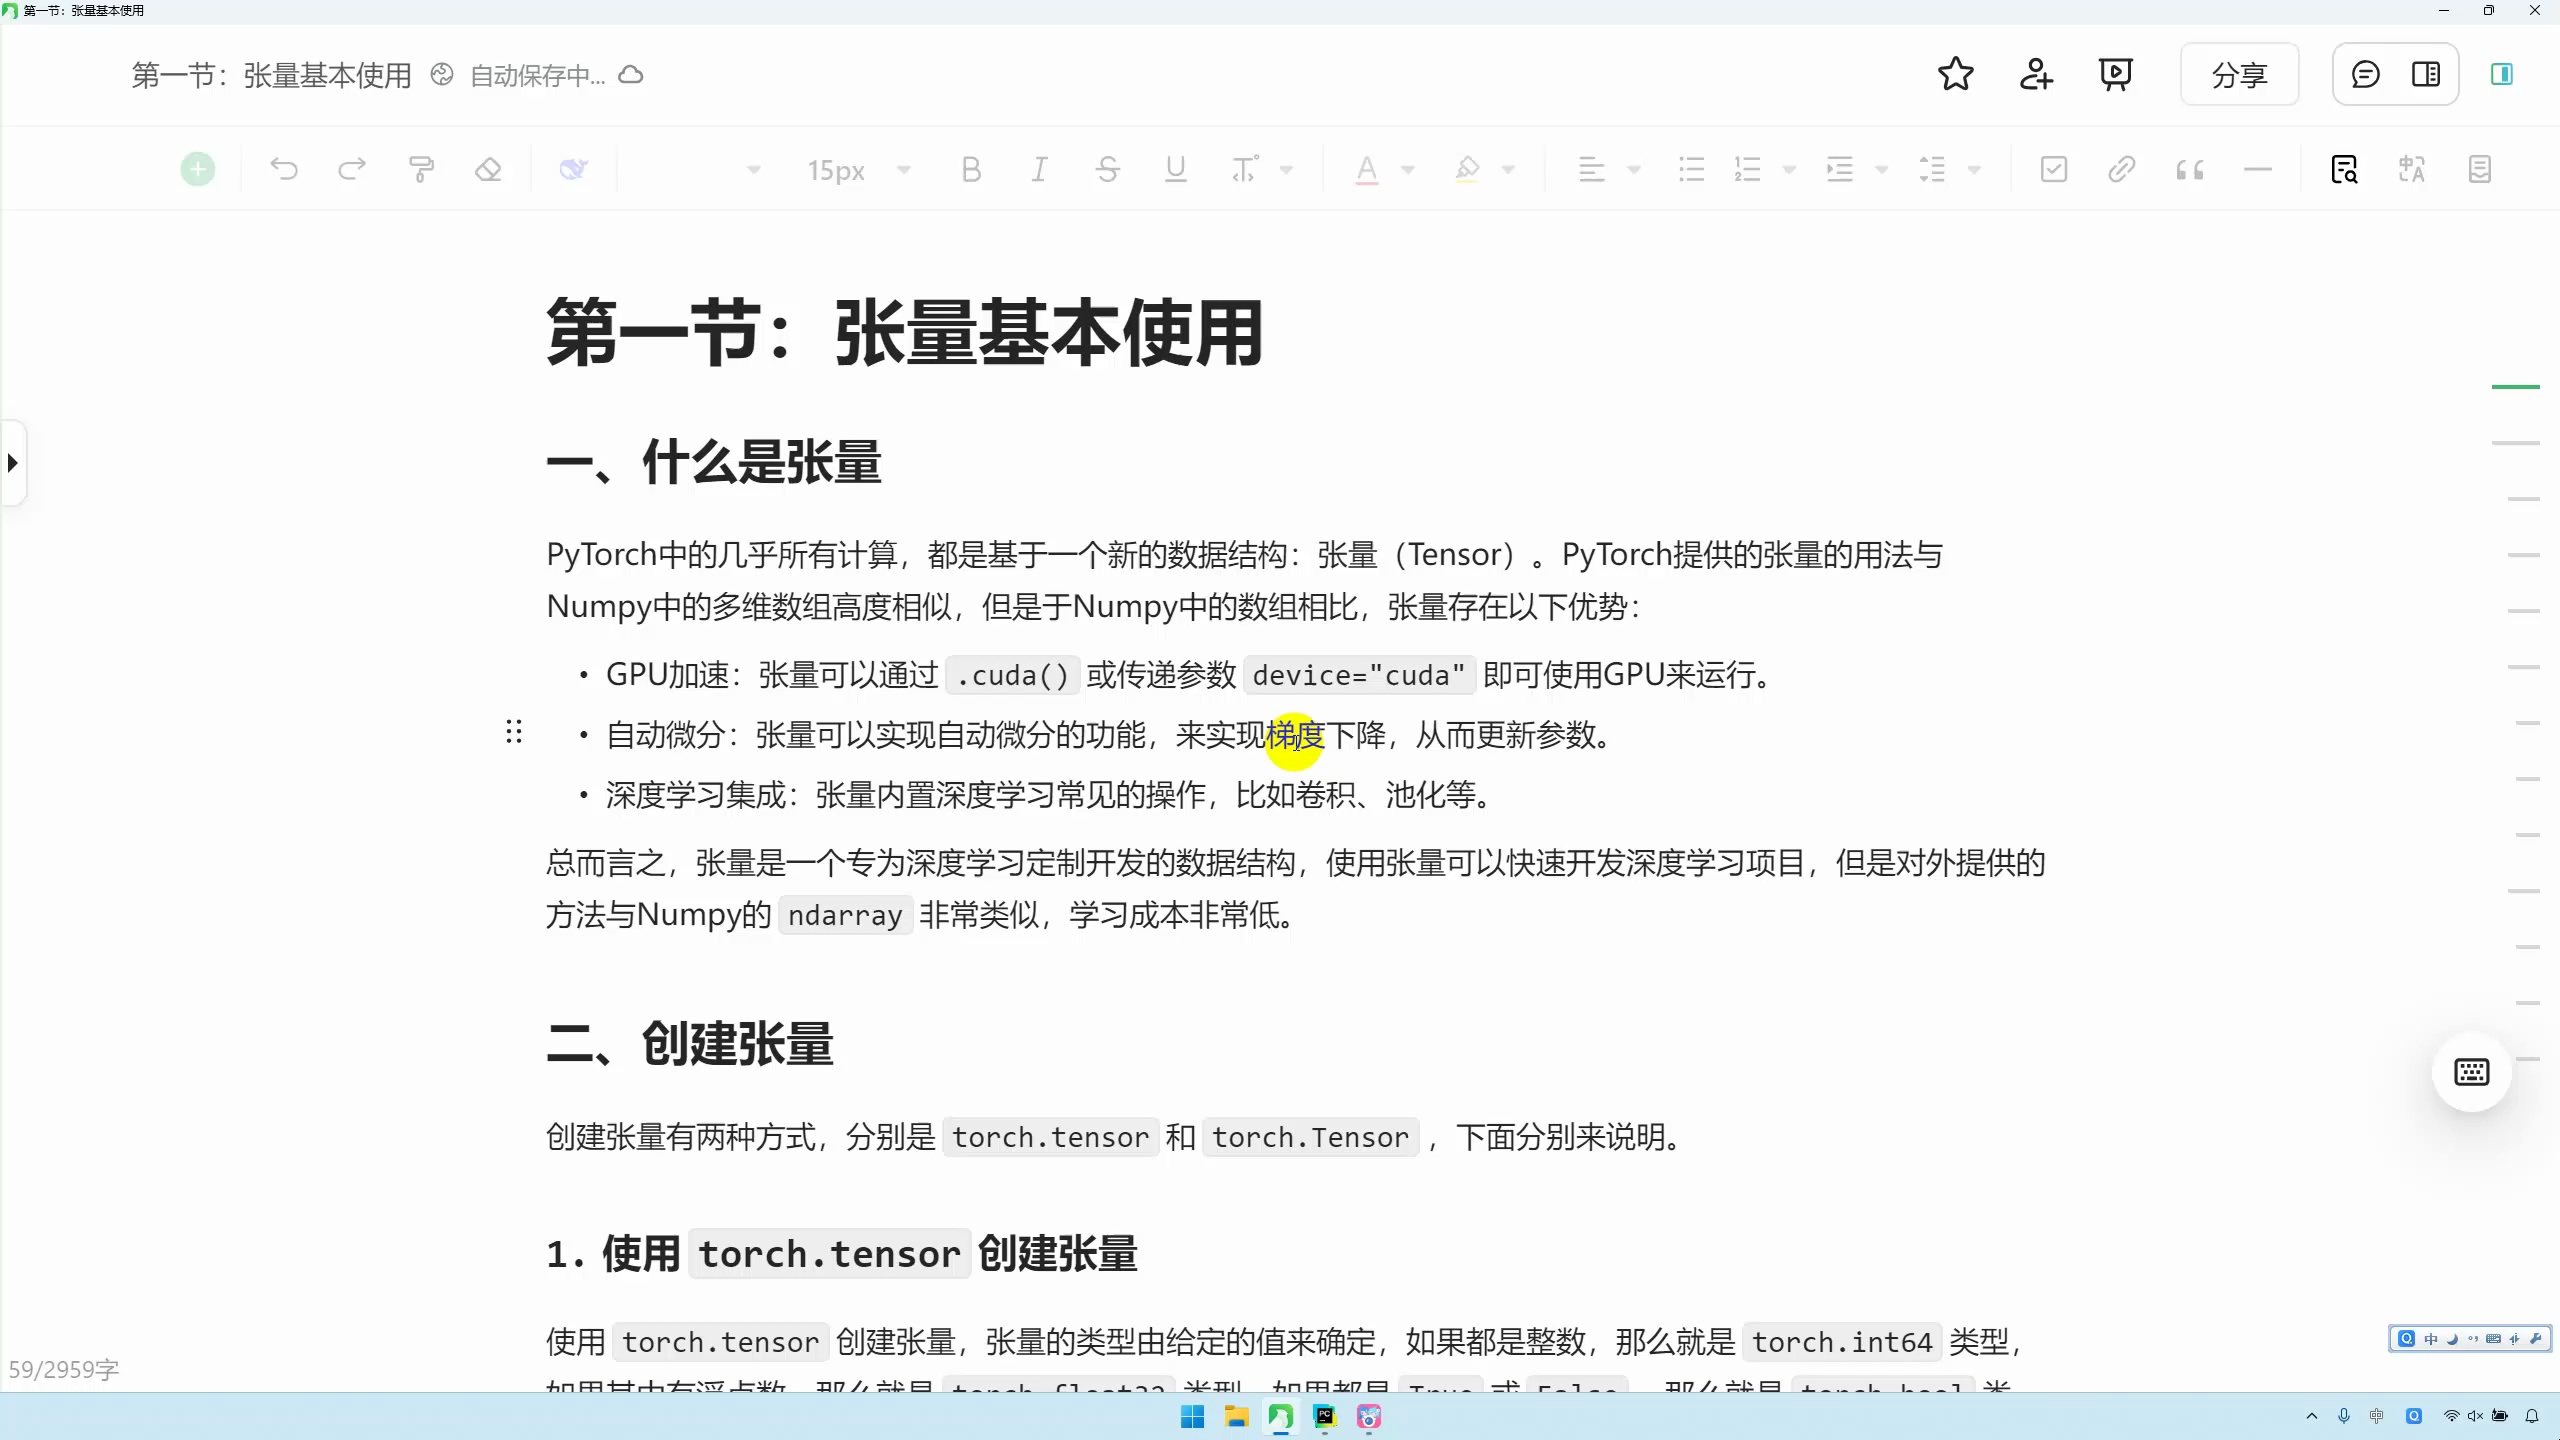Expand the text alignment options
2560x1440 pixels.
coord(1634,169)
